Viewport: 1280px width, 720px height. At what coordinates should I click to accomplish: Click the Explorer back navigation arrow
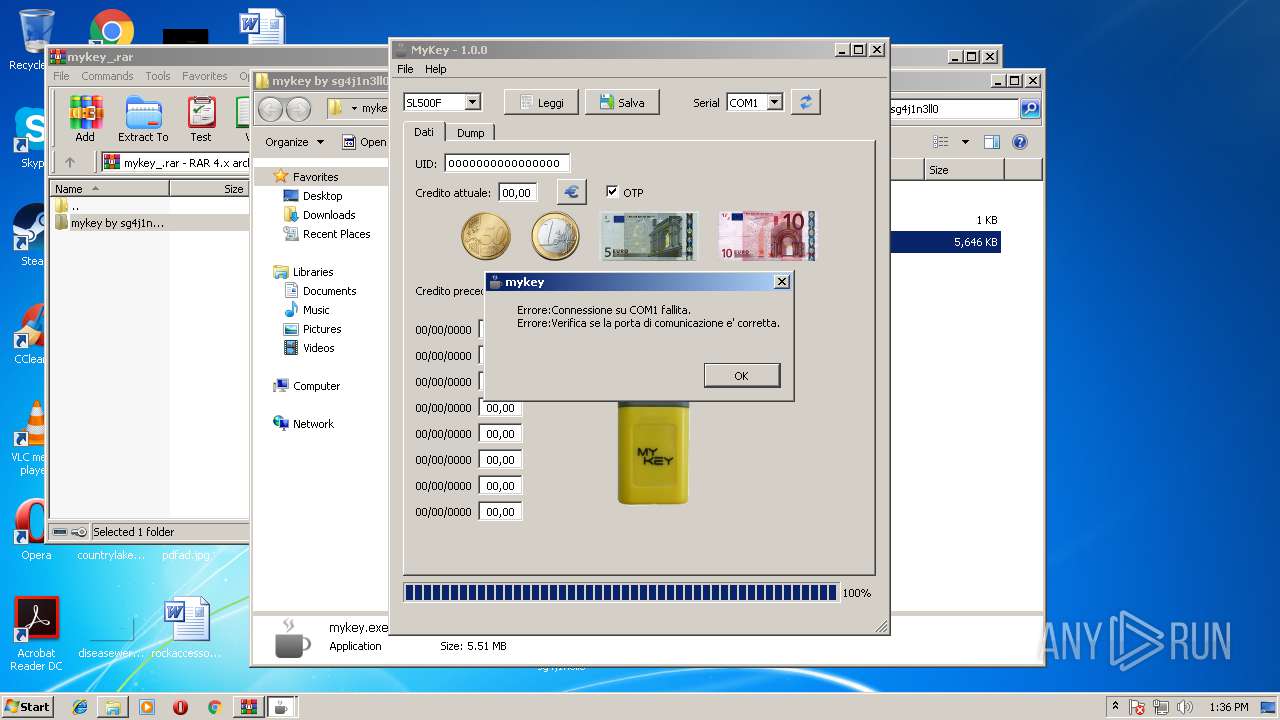[271, 109]
